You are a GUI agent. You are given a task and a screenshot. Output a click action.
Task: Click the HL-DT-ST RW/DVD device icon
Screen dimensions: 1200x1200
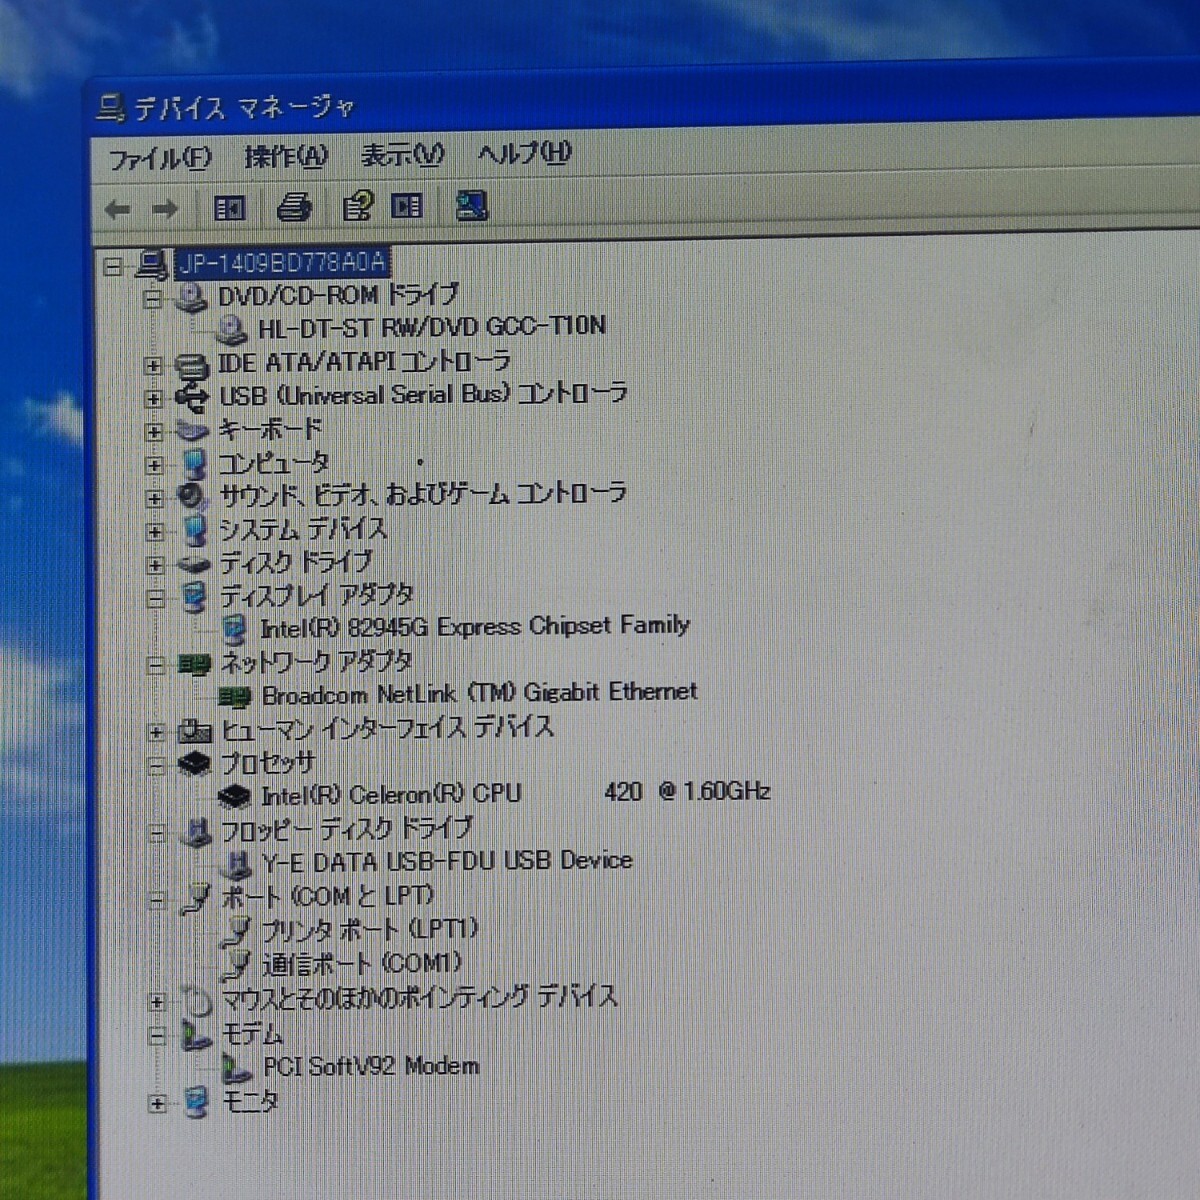(x=231, y=329)
